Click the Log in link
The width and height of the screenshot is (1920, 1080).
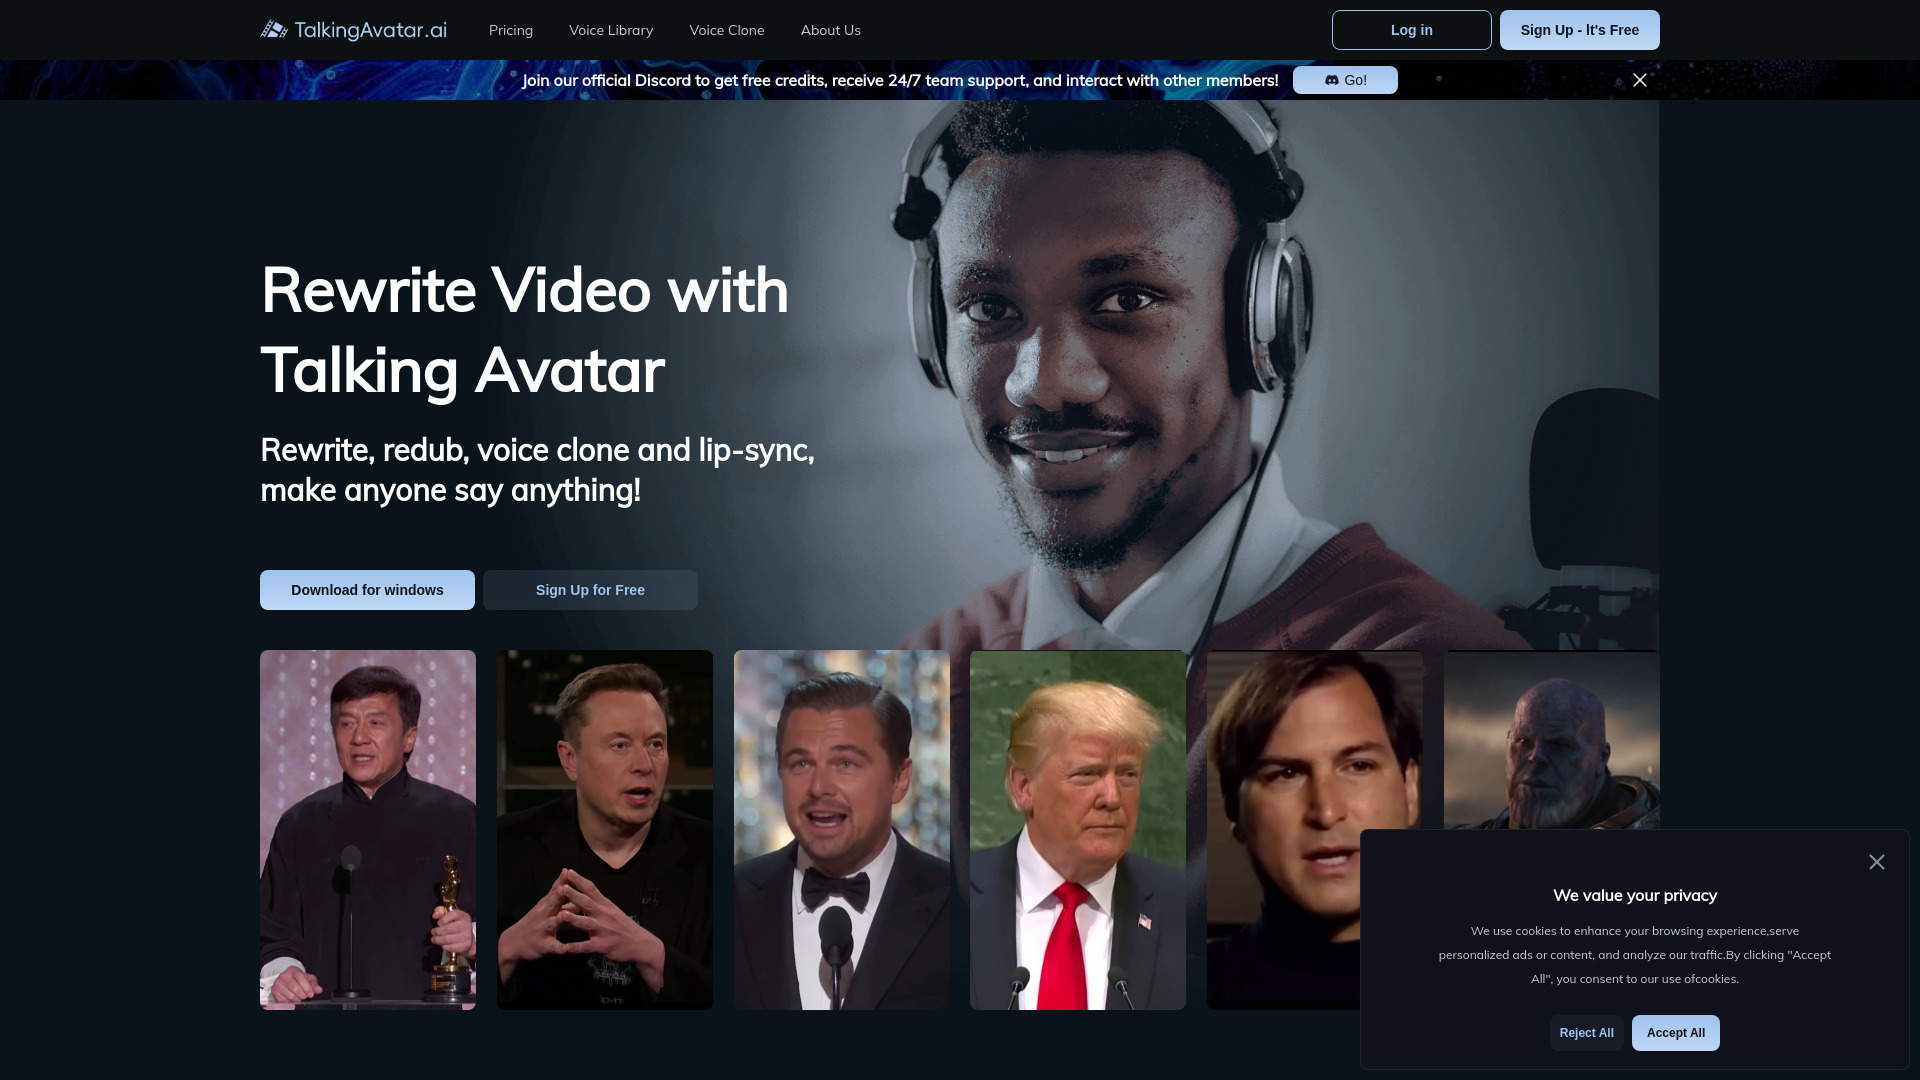pos(1411,29)
